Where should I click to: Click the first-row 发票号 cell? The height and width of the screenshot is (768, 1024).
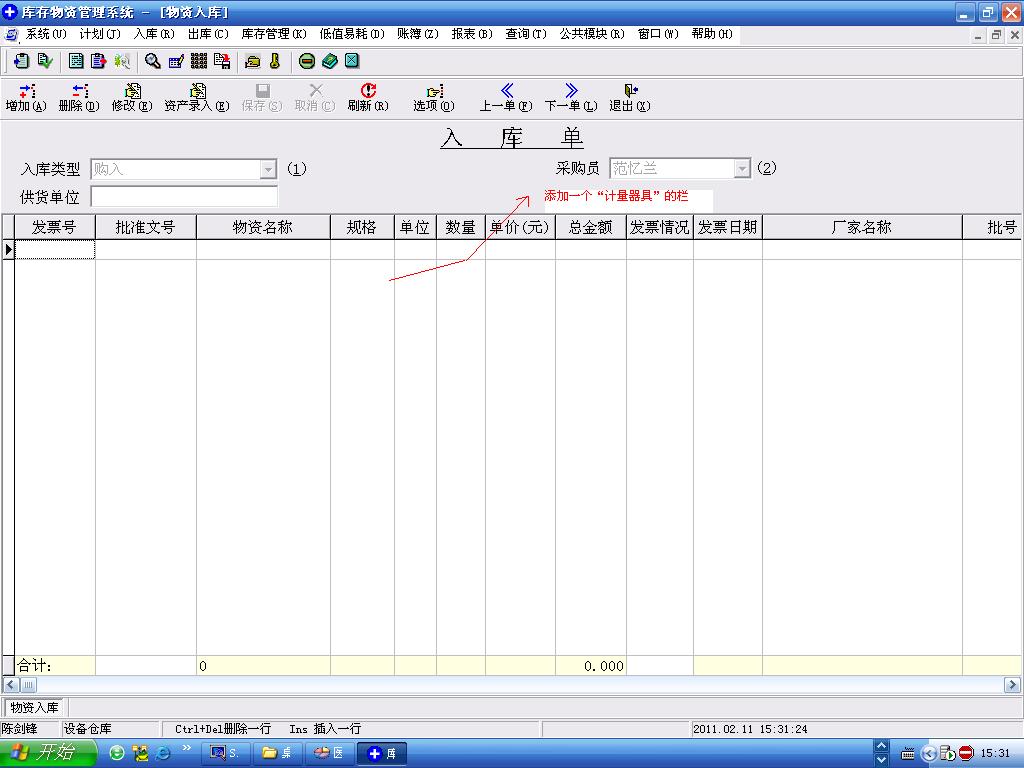55,249
